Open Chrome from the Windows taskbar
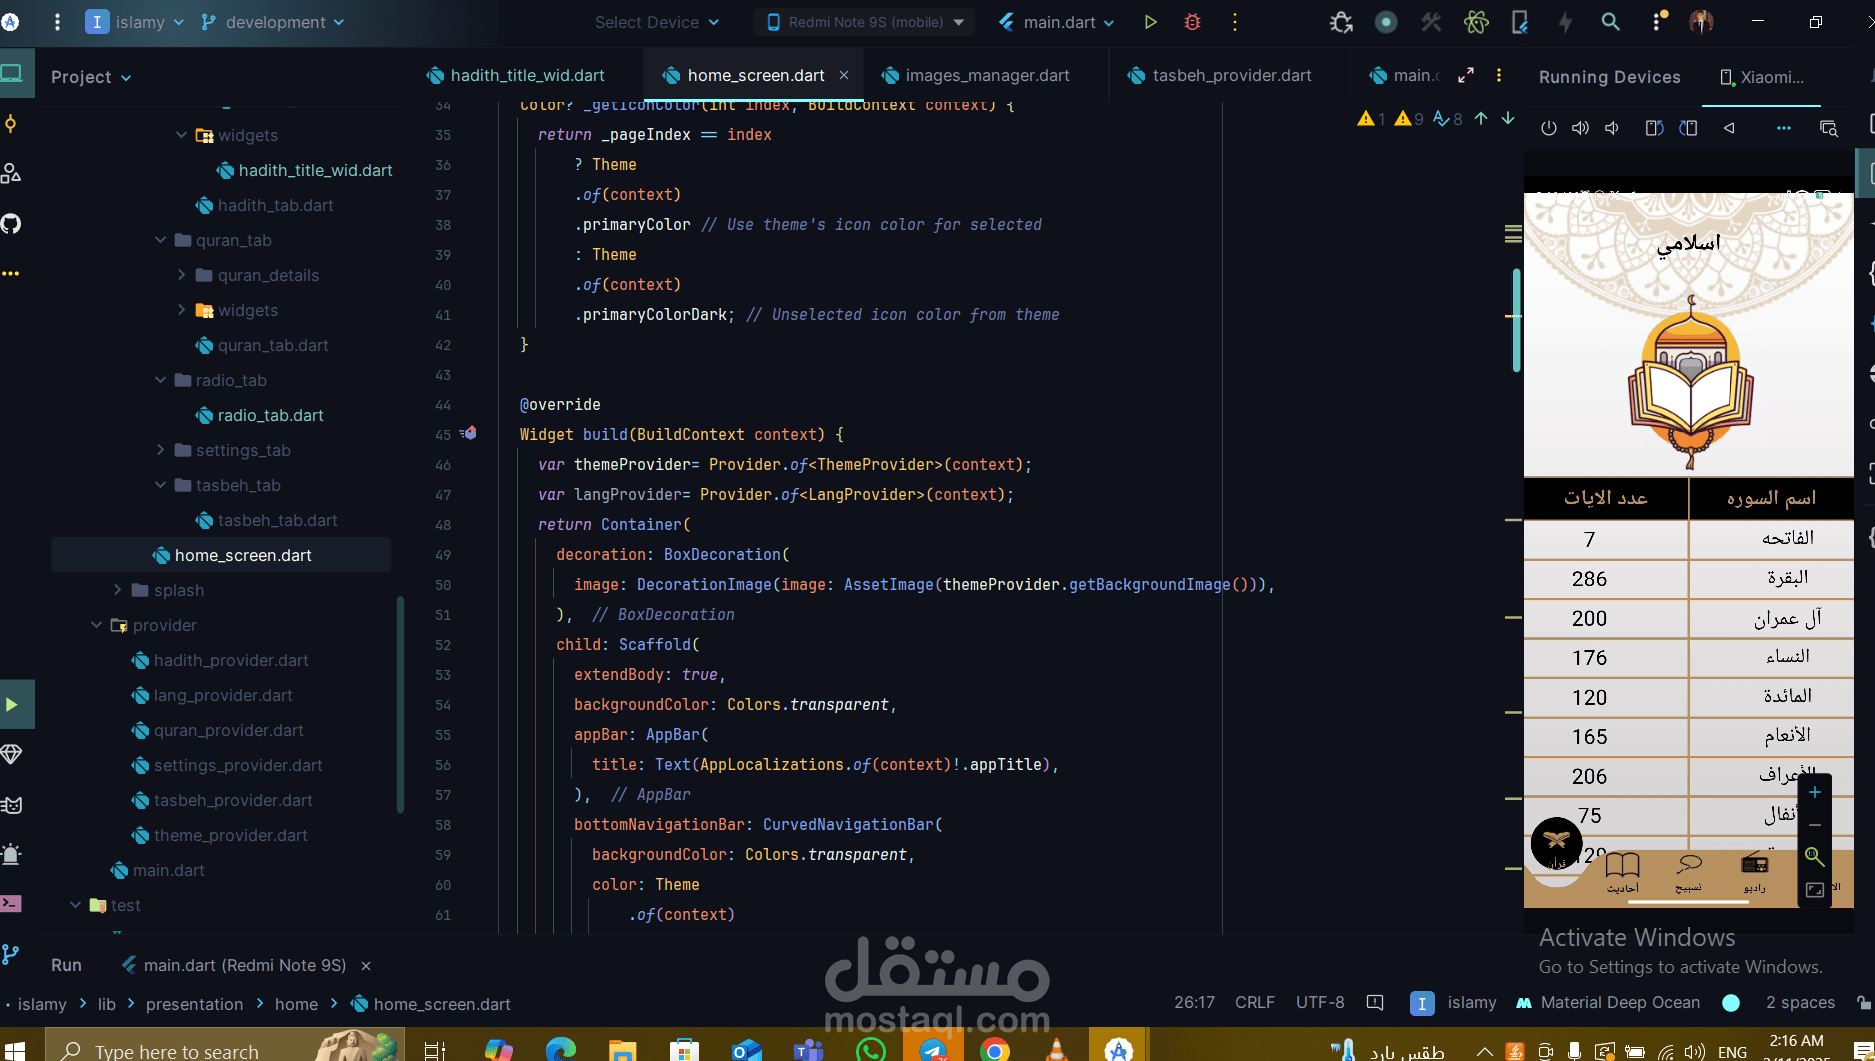This screenshot has width=1875, height=1061. 994,1050
